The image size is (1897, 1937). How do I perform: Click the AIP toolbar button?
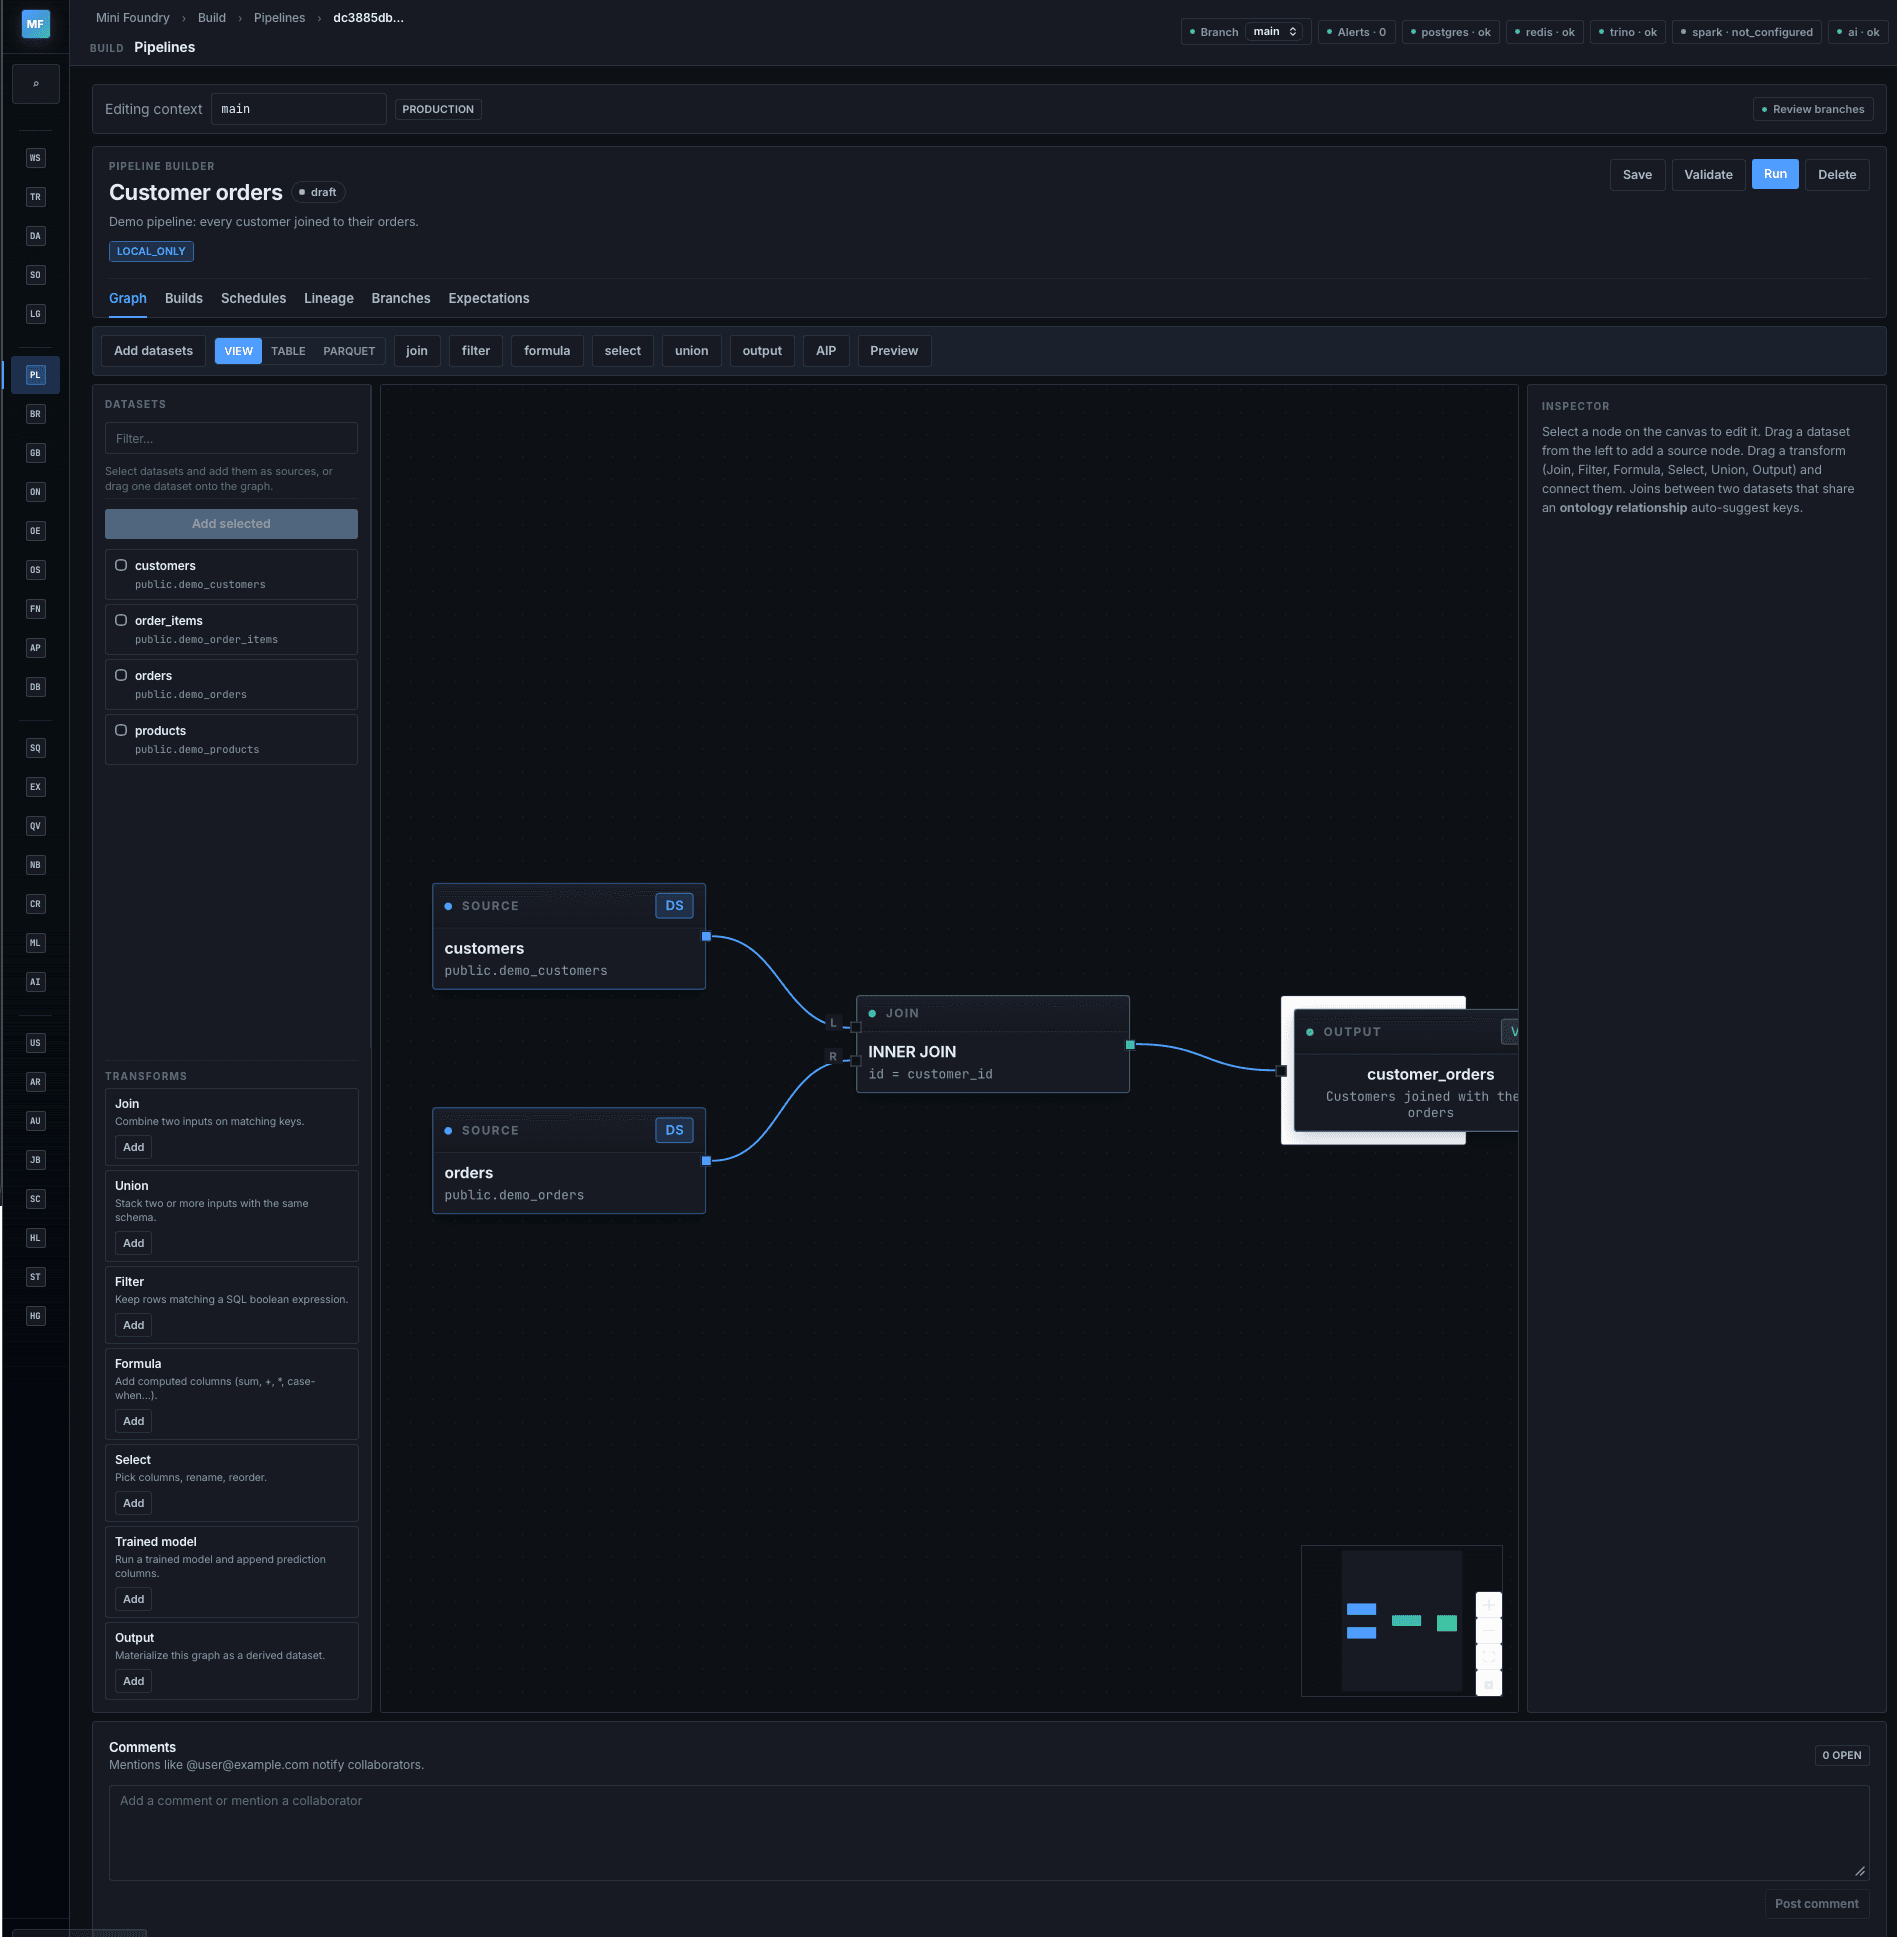pos(826,351)
